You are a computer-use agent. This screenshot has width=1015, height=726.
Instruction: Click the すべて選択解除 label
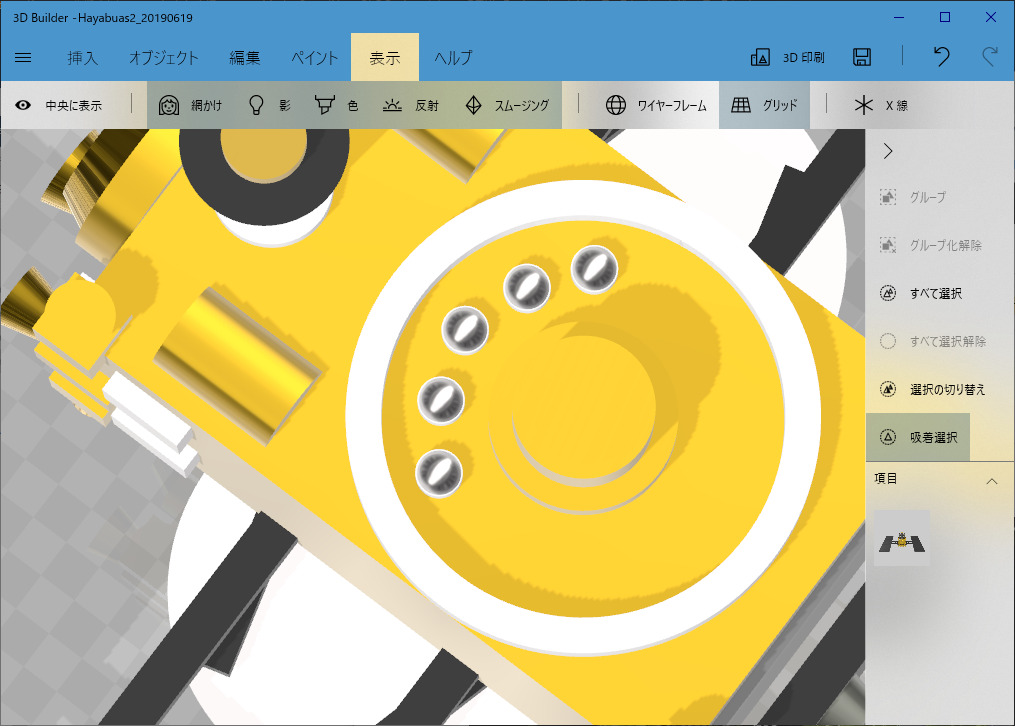(948, 342)
